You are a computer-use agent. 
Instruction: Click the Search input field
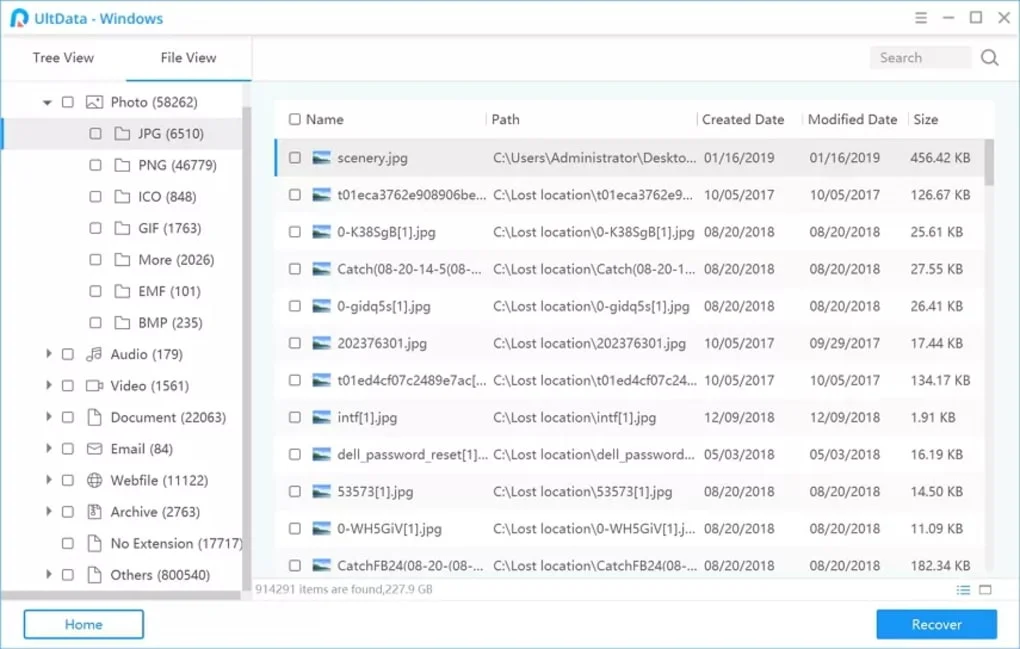(920, 58)
